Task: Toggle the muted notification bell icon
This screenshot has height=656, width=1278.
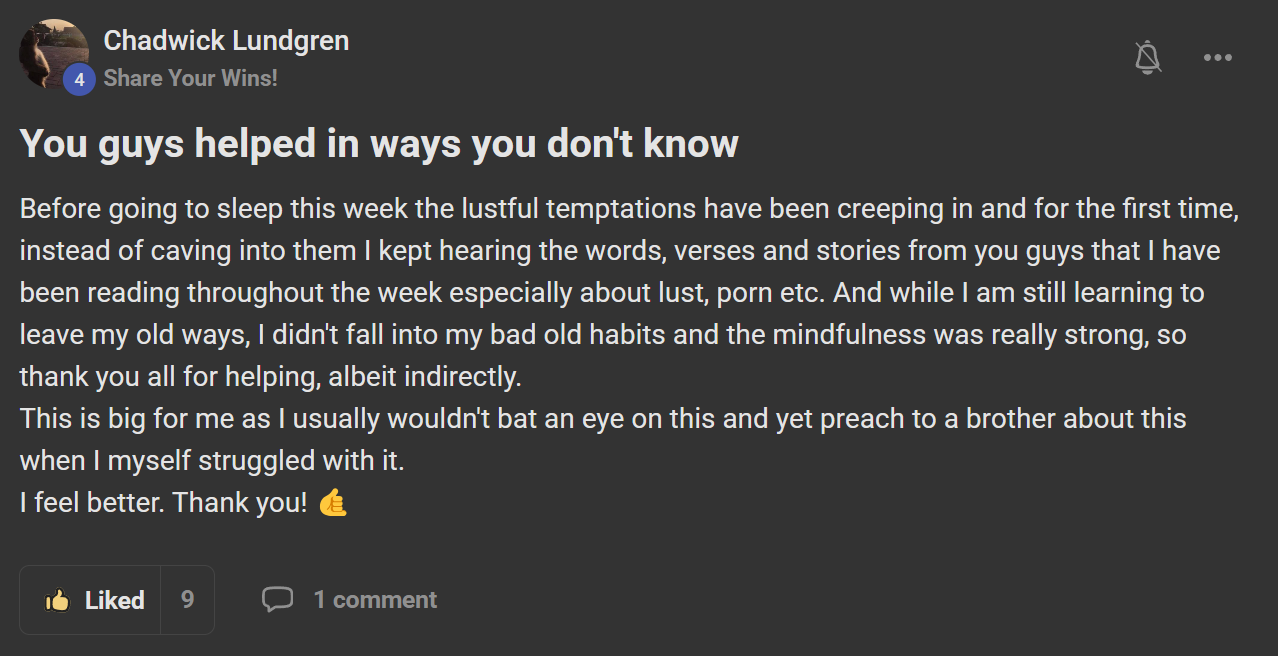Action: [1148, 57]
